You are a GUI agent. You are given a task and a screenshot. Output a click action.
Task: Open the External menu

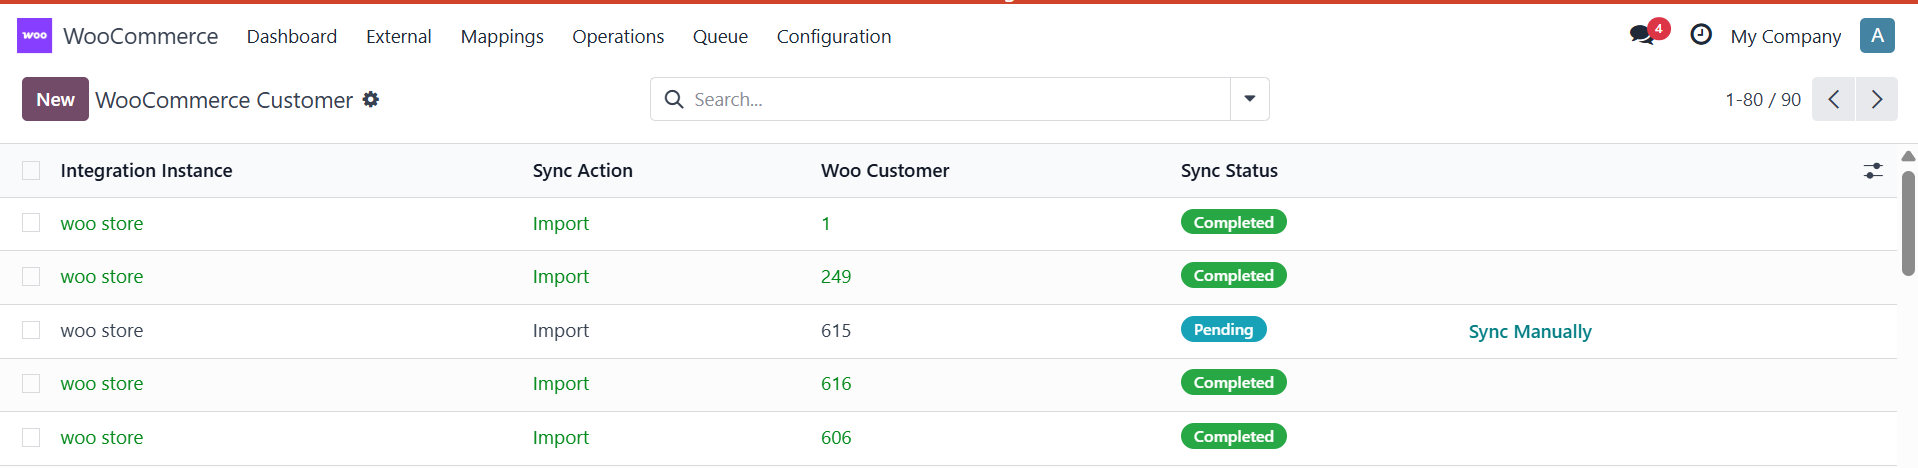tap(399, 36)
